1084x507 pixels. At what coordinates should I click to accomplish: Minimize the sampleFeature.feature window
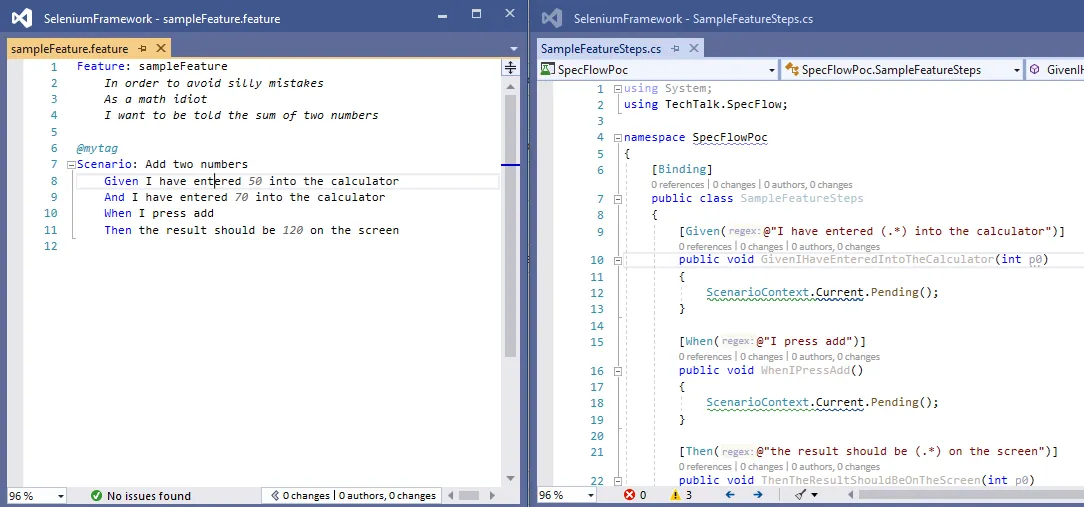click(x=443, y=14)
